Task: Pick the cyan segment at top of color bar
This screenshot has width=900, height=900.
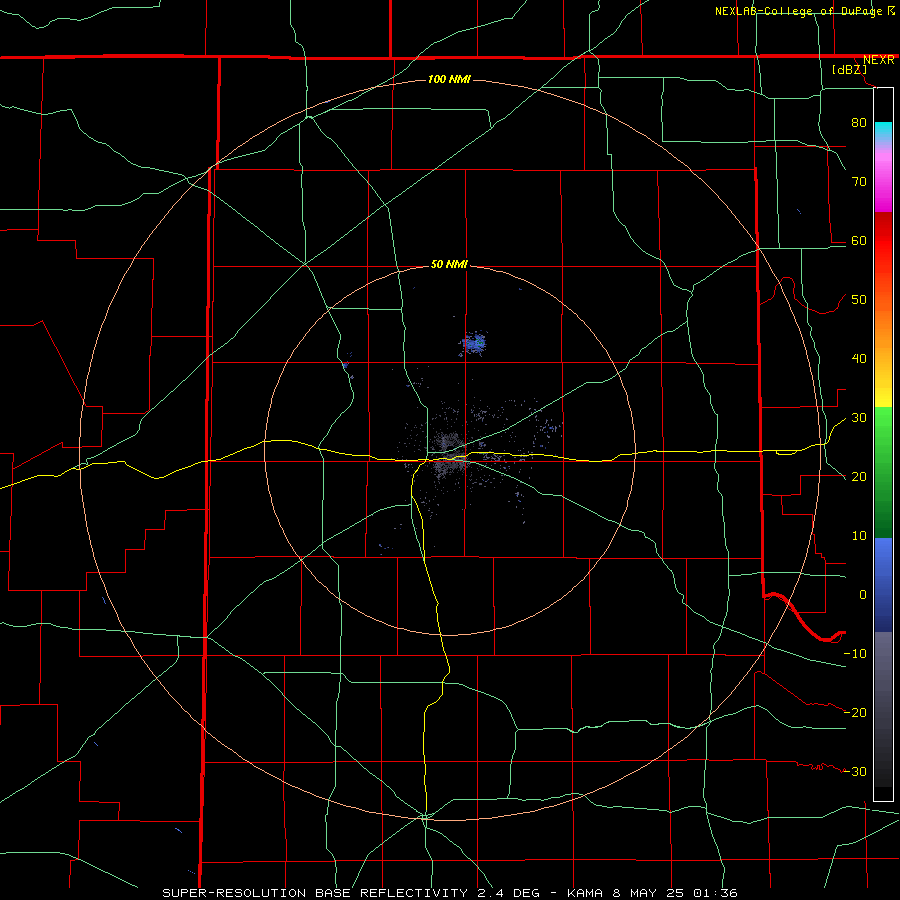Action: tap(883, 133)
